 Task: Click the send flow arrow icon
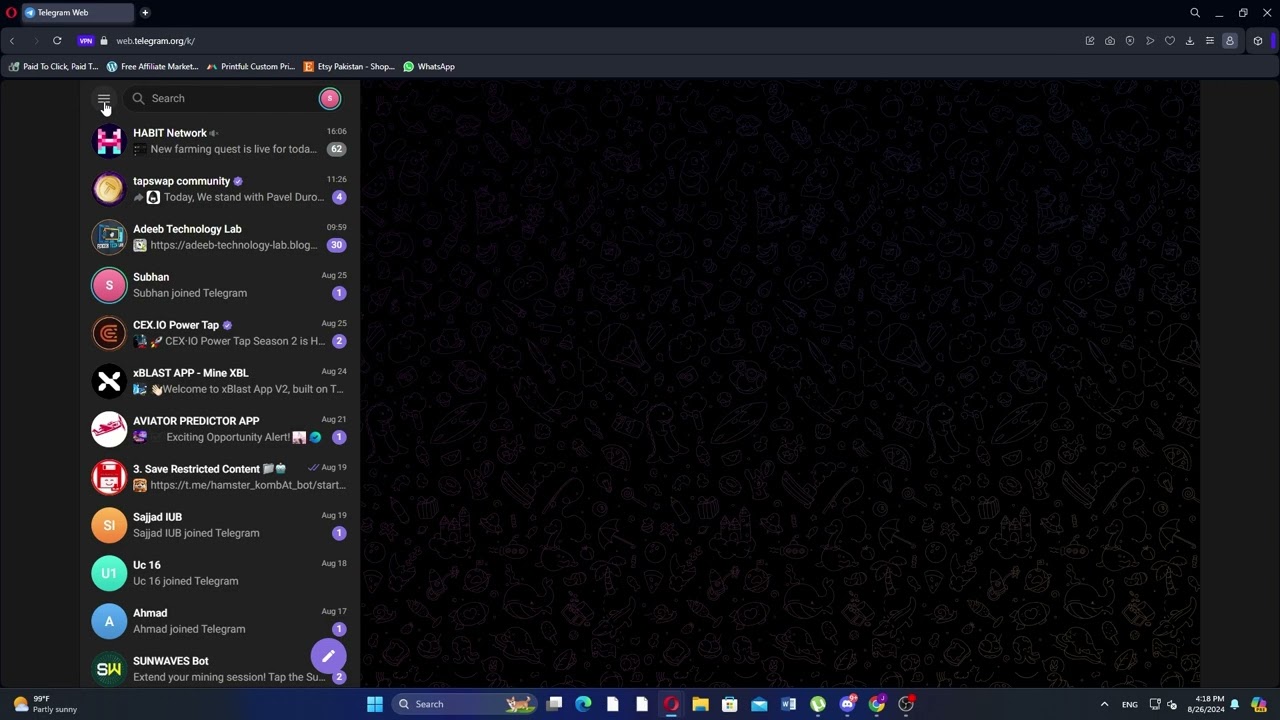(x=1150, y=41)
